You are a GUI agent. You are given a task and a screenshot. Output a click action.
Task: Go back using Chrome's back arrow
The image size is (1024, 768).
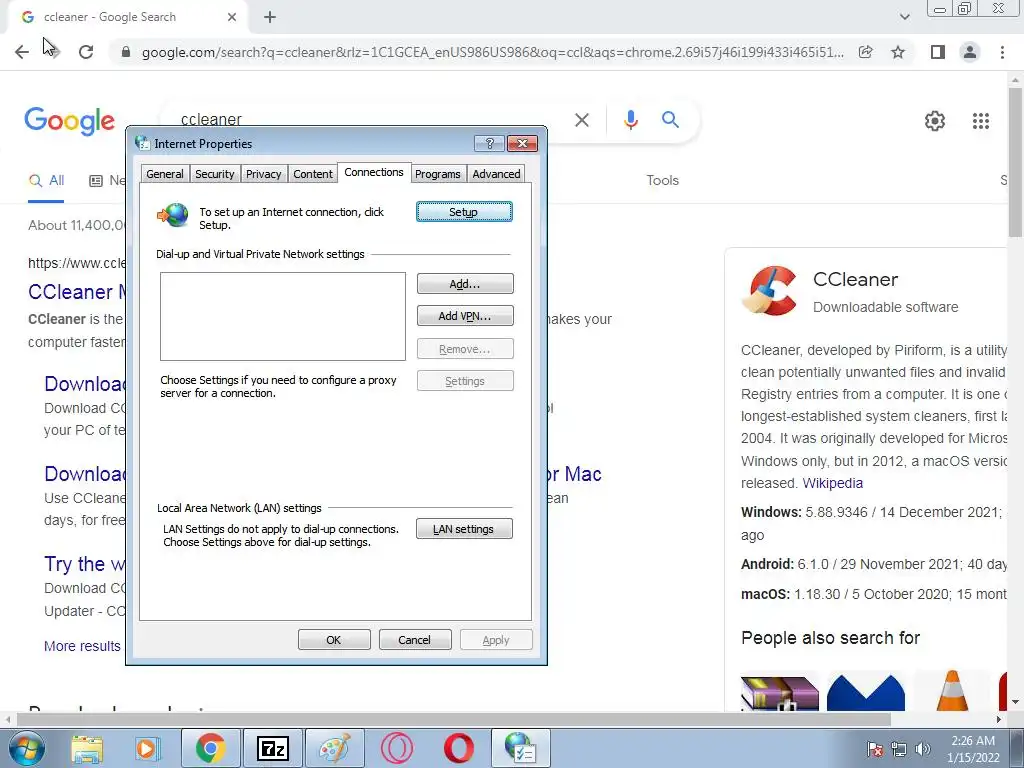(22, 52)
